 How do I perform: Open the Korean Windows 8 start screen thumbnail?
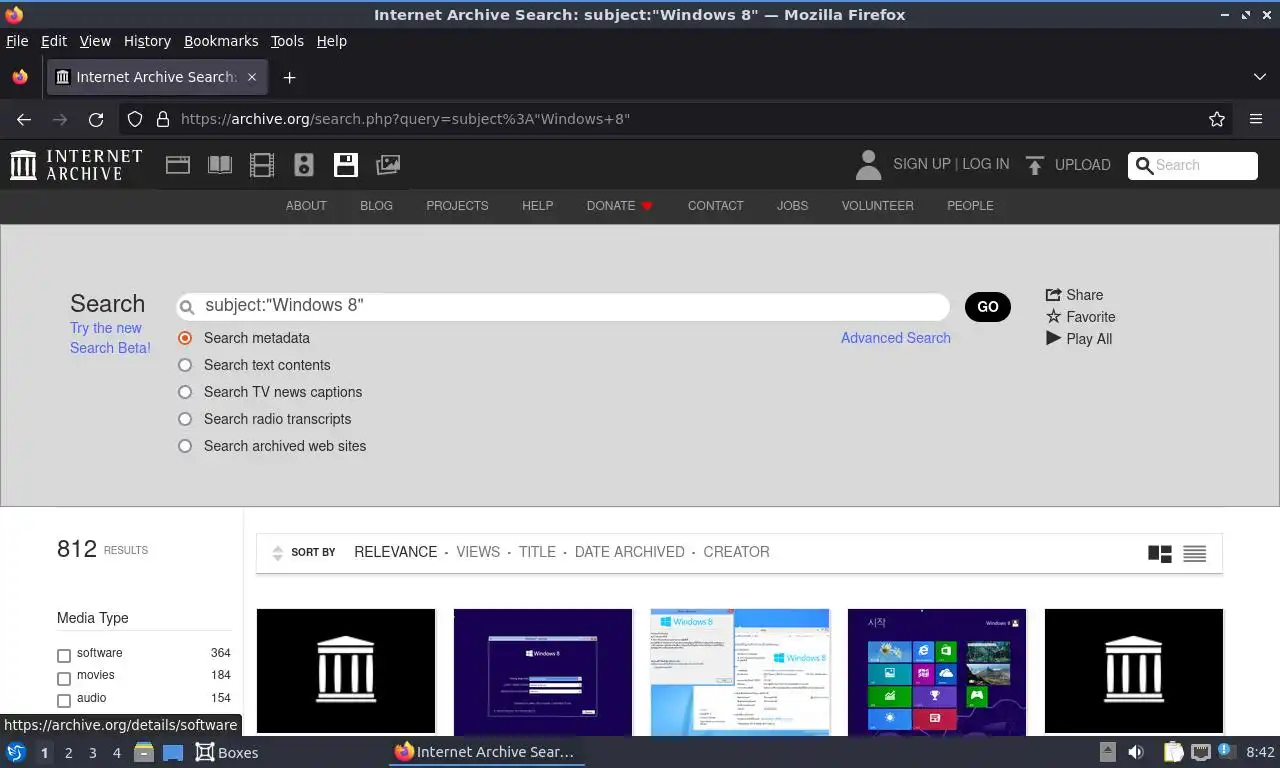pyautogui.click(x=937, y=671)
